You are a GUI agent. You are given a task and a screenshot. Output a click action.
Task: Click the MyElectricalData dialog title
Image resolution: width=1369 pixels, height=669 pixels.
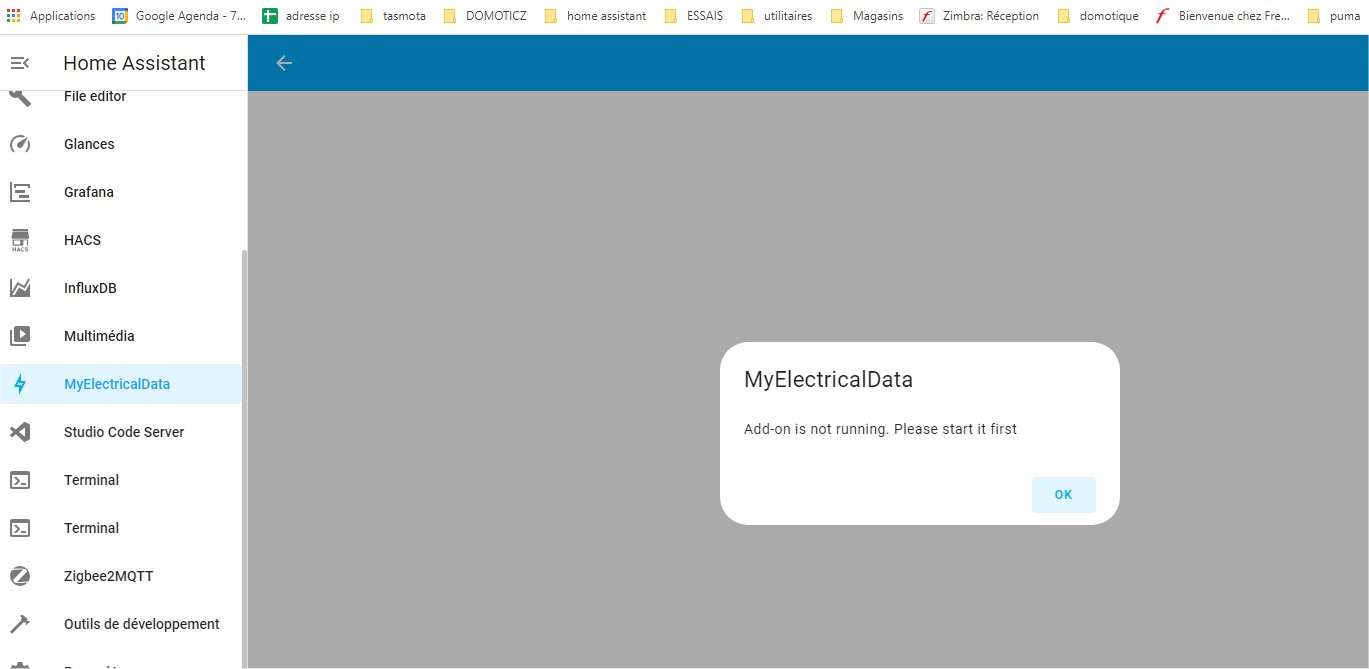click(828, 380)
